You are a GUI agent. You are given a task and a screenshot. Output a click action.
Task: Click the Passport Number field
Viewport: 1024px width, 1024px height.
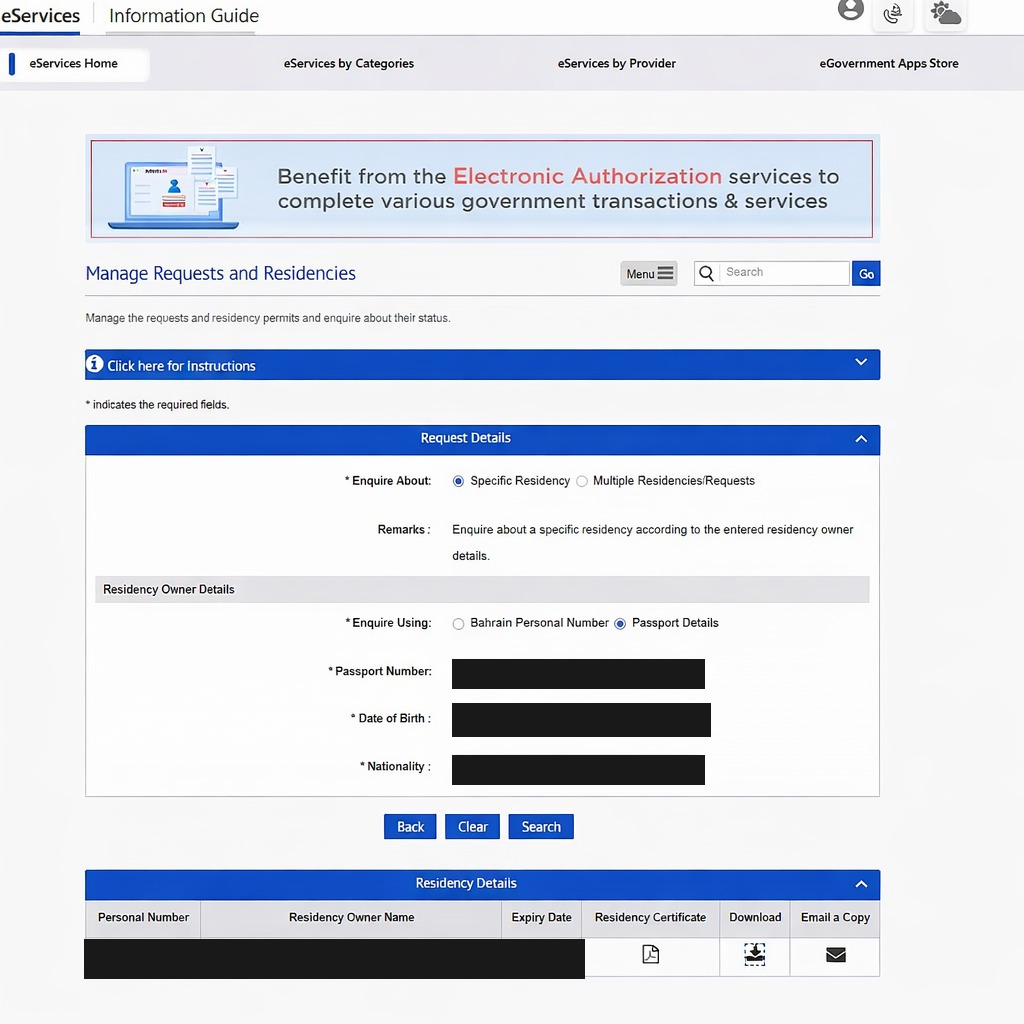tap(578, 673)
